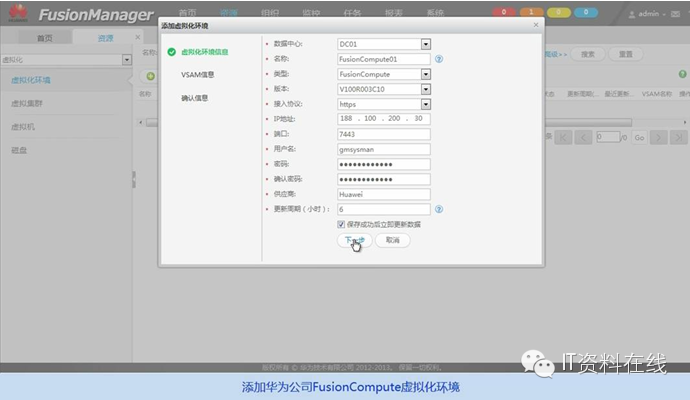This screenshot has height=400, width=690.
Task: Click the scrollbar left arrow
Action: point(140,122)
